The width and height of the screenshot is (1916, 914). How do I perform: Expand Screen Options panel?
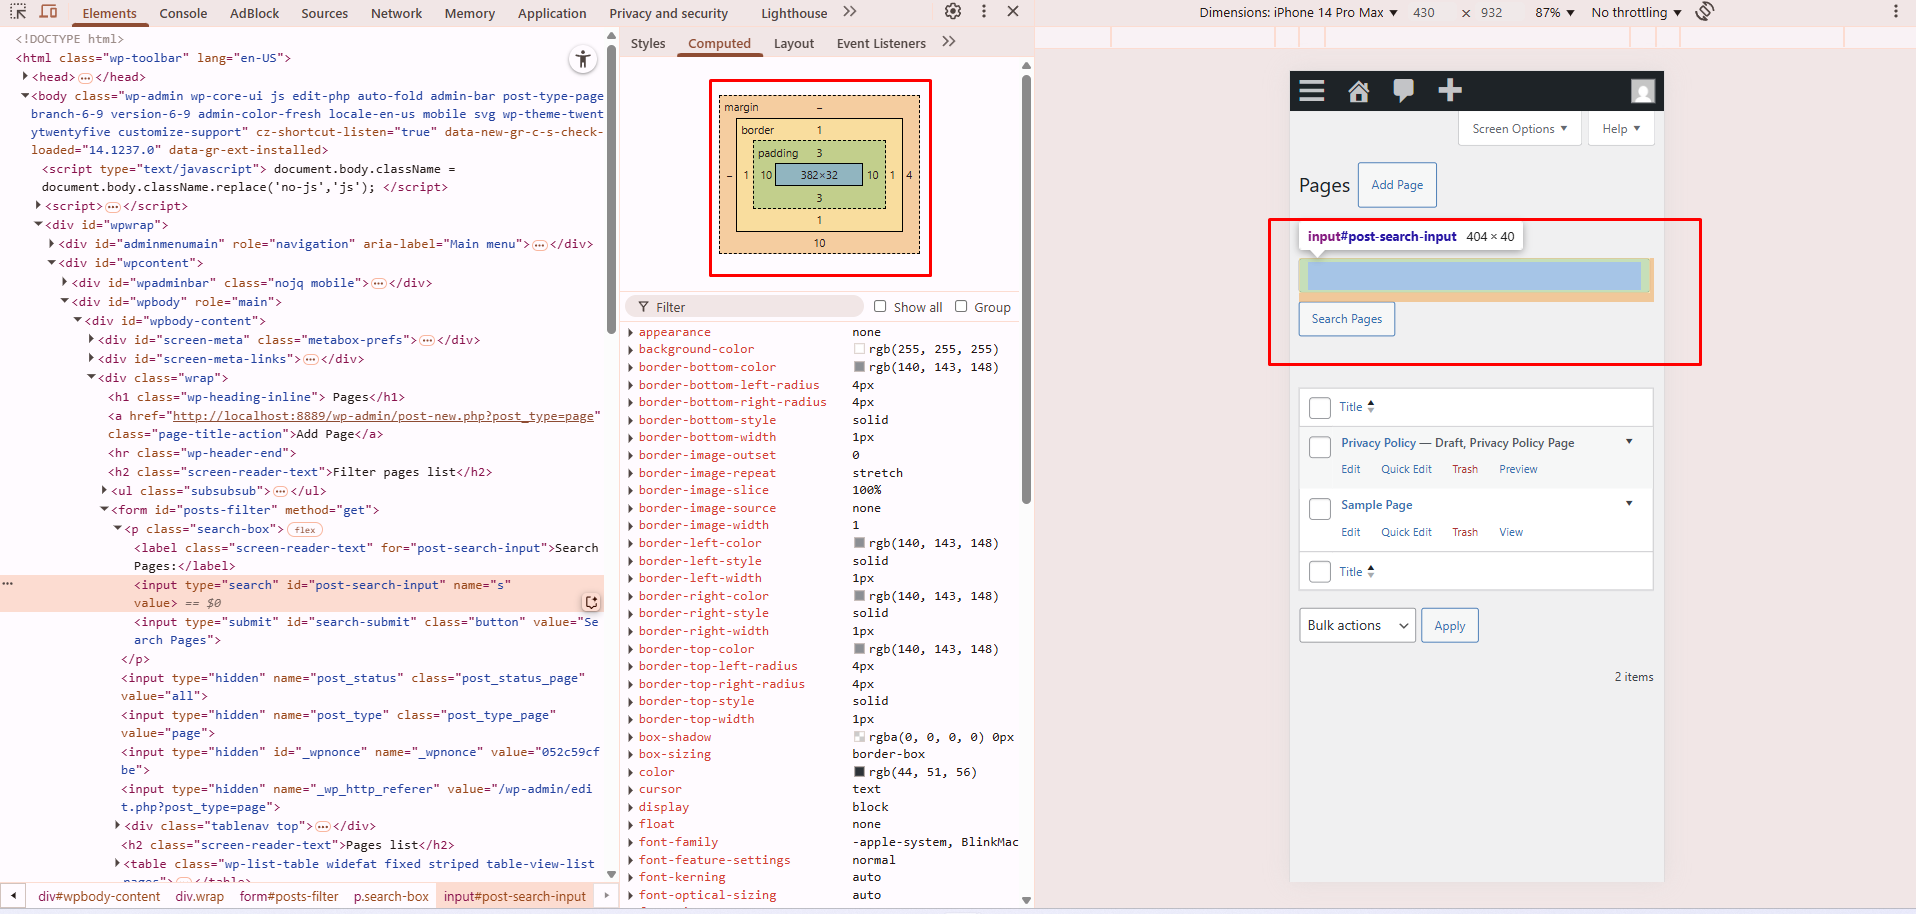click(1520, 129)
